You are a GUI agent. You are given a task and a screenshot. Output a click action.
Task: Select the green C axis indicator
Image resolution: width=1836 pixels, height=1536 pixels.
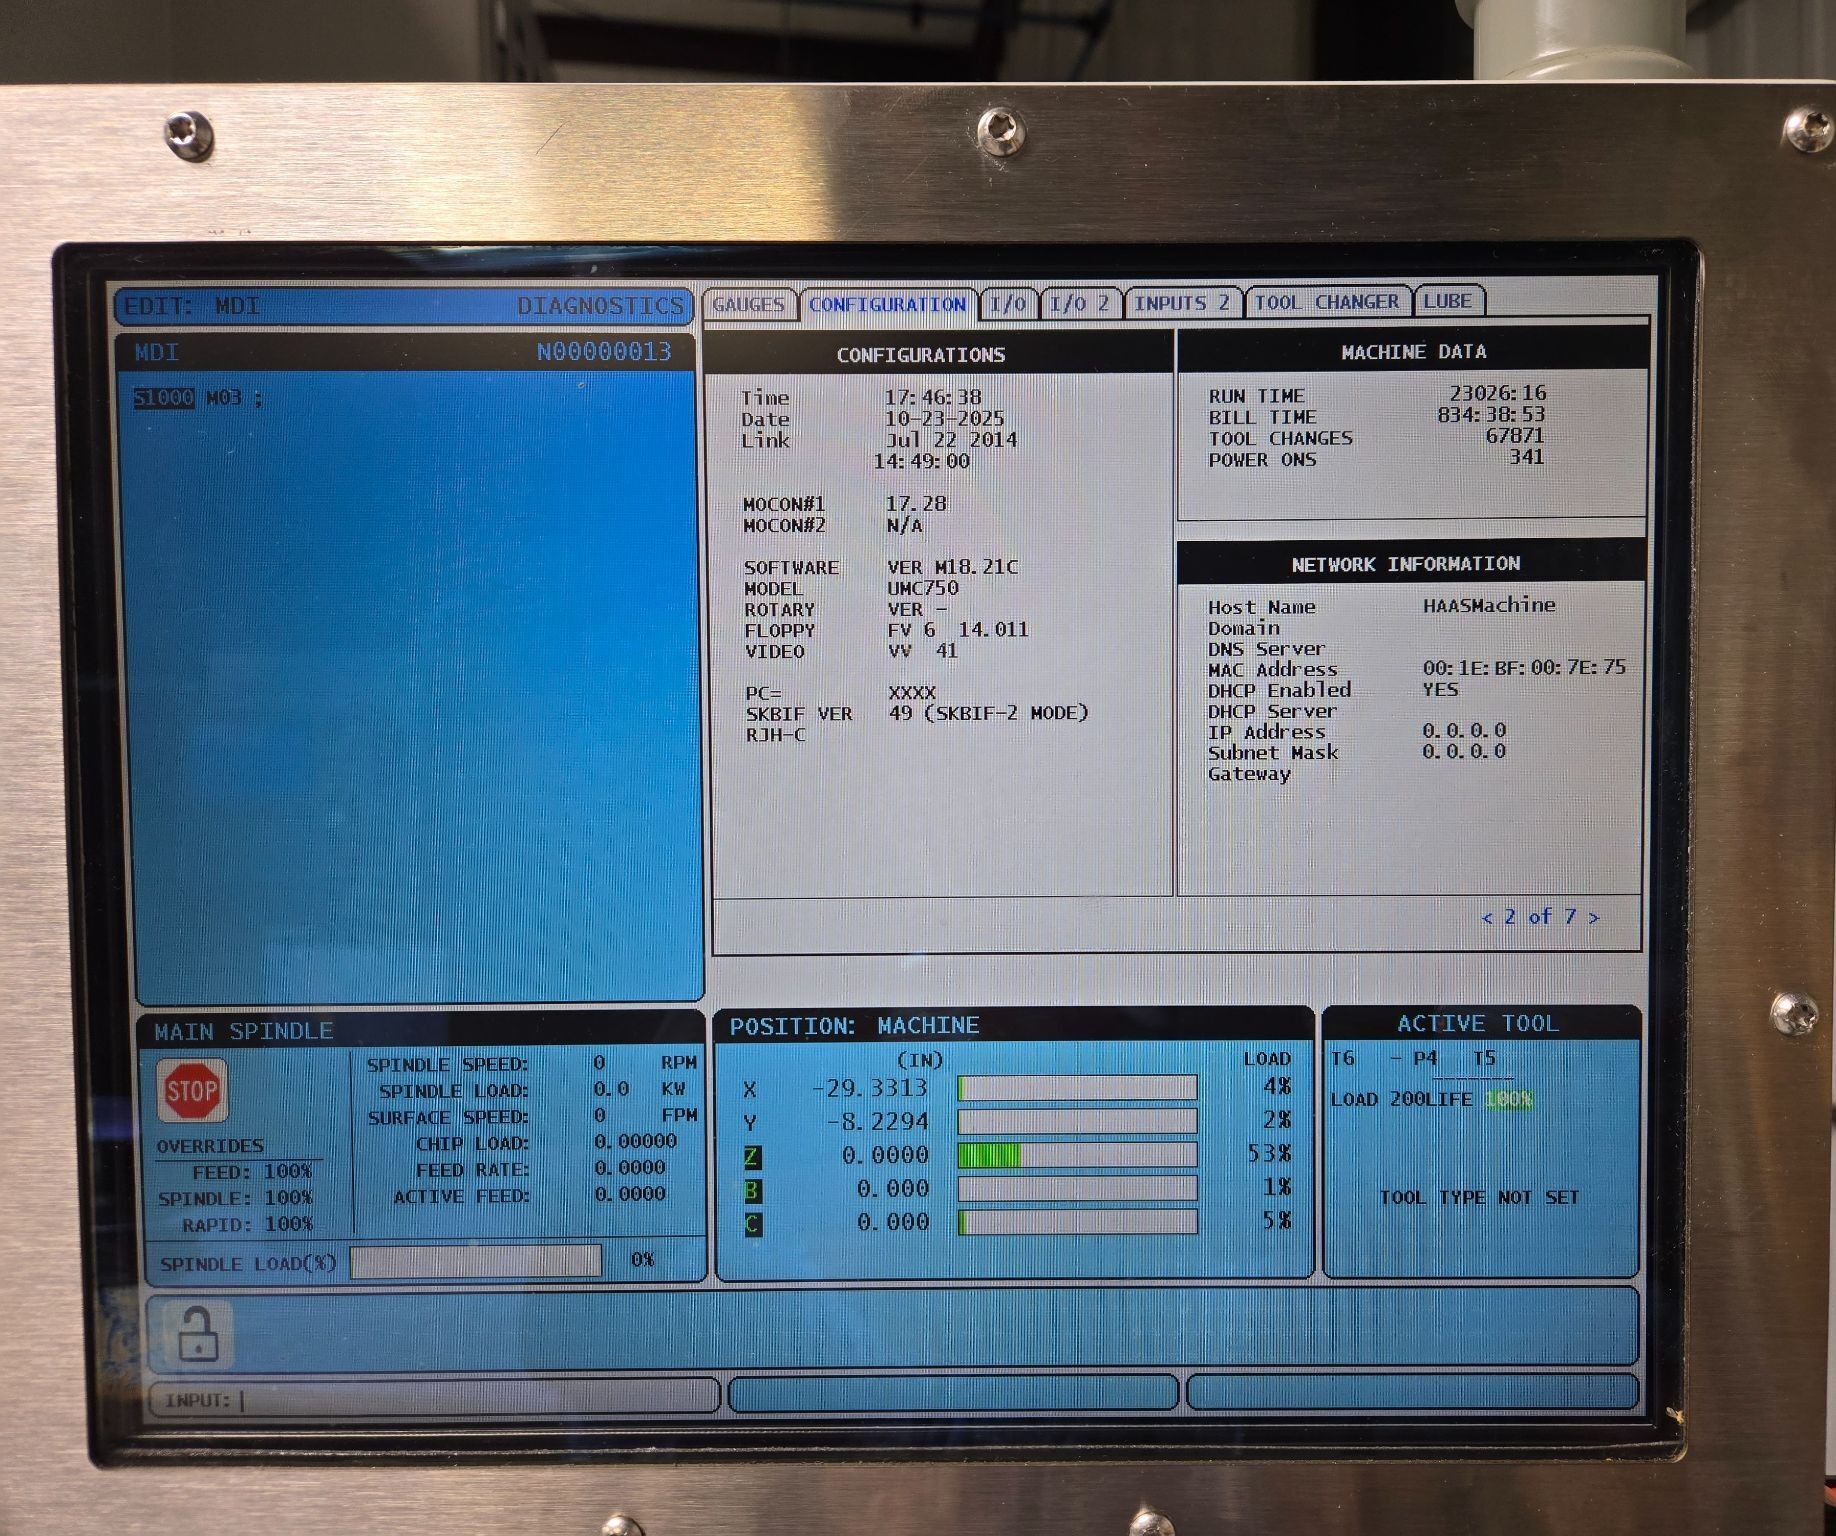[753, 1223]
